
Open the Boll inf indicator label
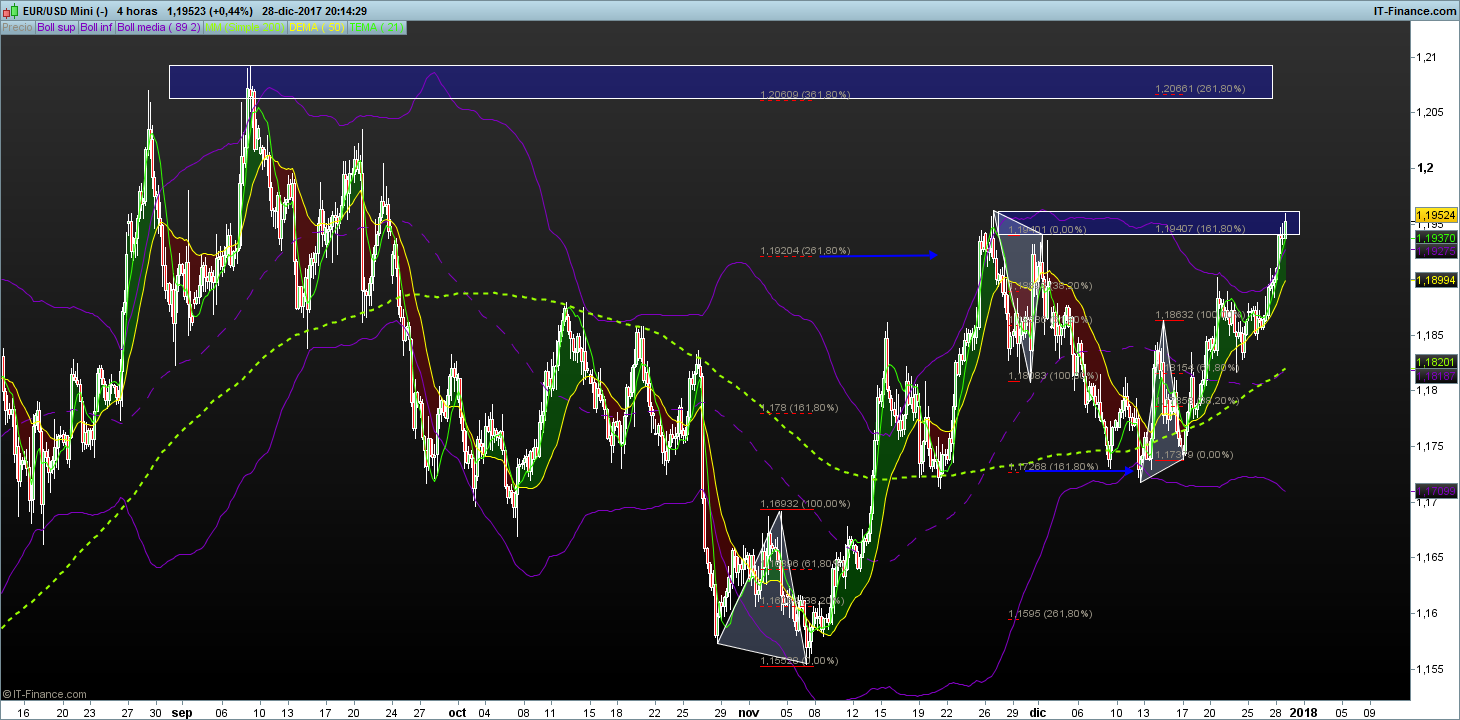pos(97,27)
